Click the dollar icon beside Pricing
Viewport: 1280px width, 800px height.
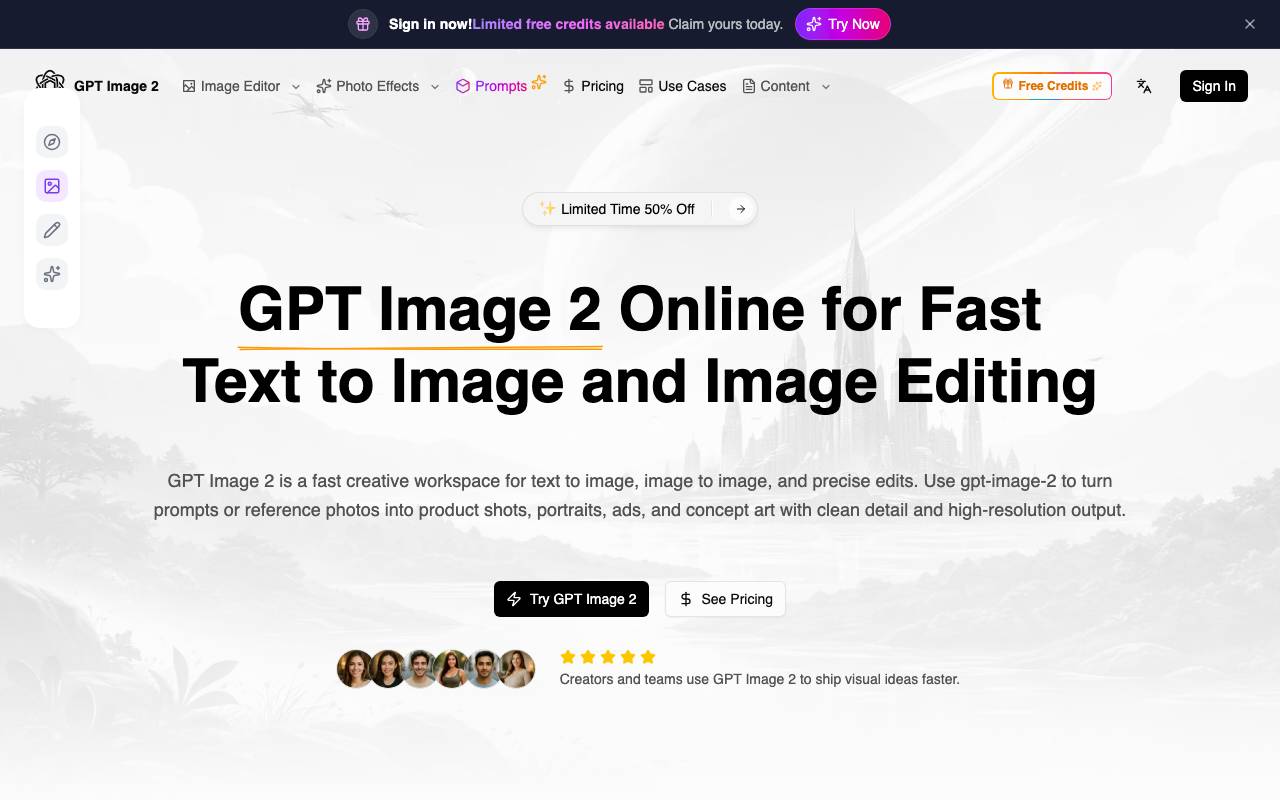click(569, 86)
